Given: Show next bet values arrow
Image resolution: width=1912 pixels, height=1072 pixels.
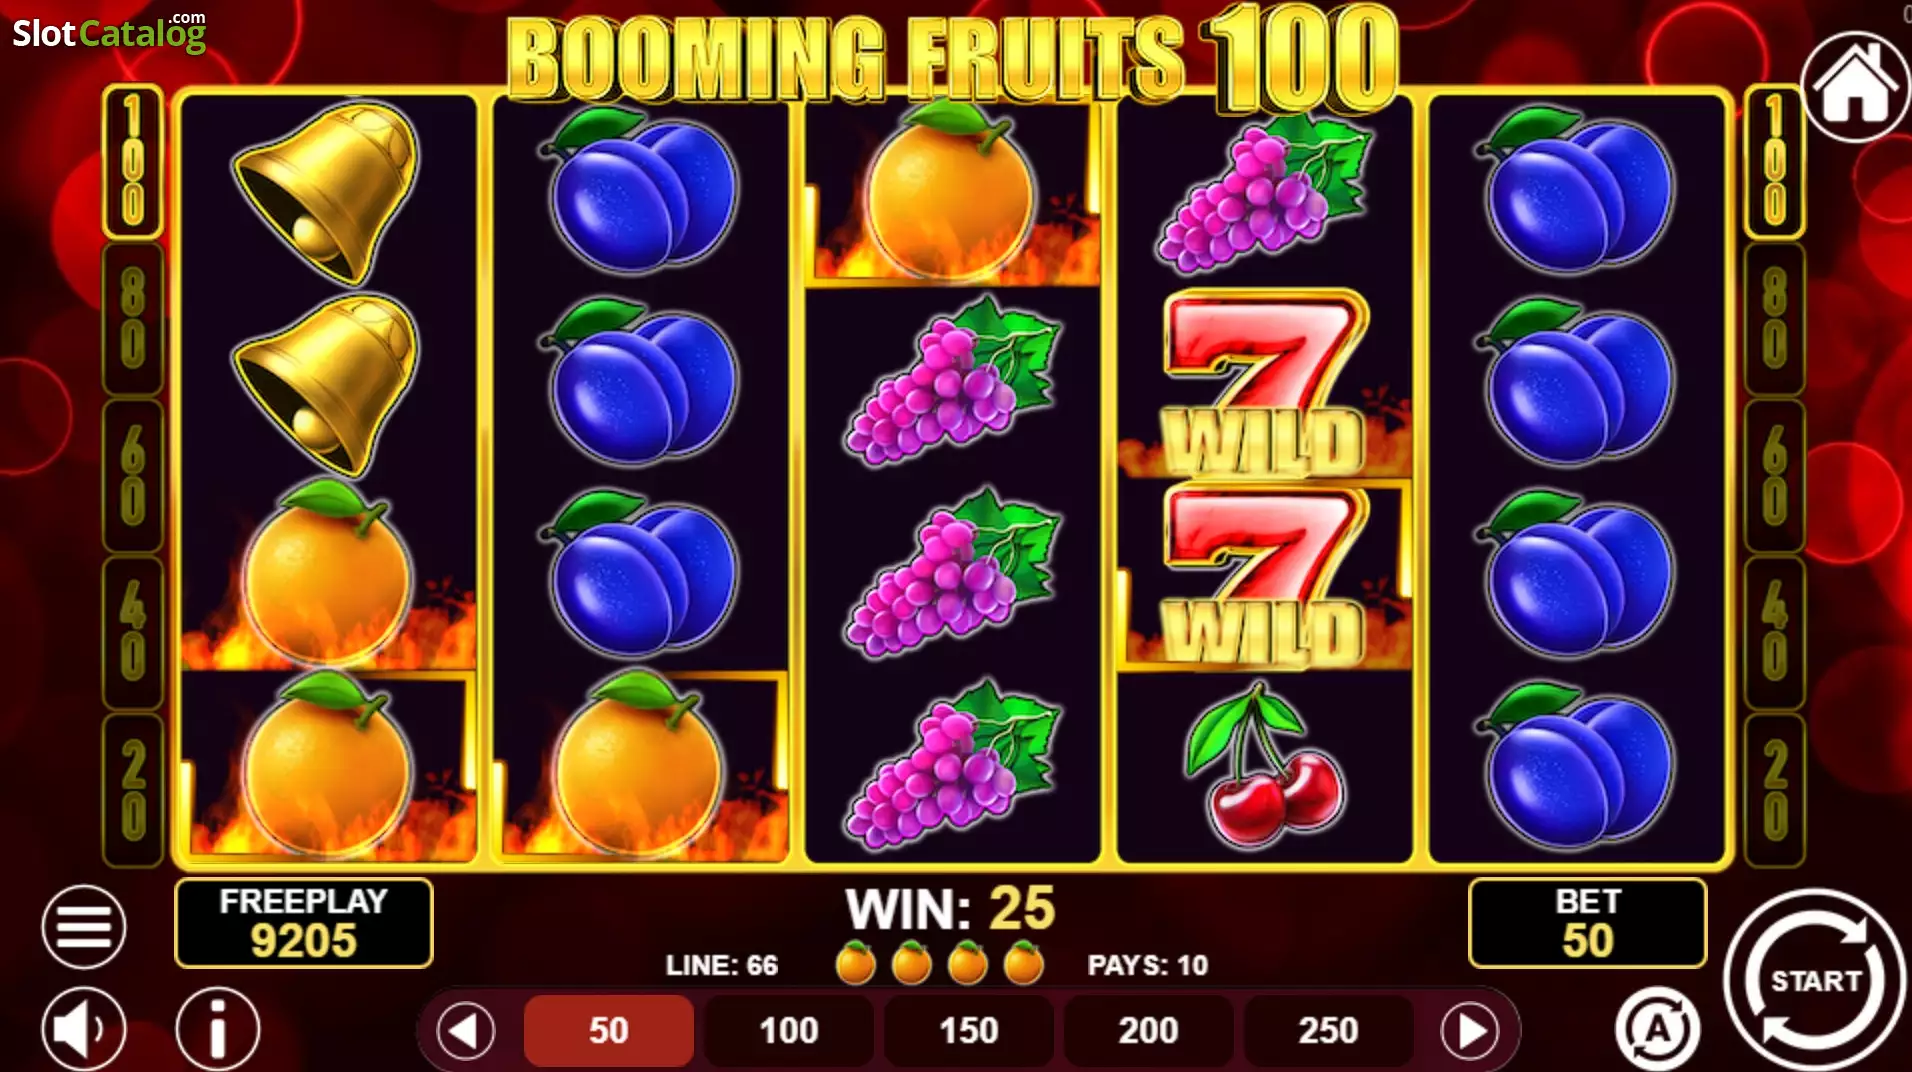Looking at the screenshot, I should (x=1470, y=1031).
